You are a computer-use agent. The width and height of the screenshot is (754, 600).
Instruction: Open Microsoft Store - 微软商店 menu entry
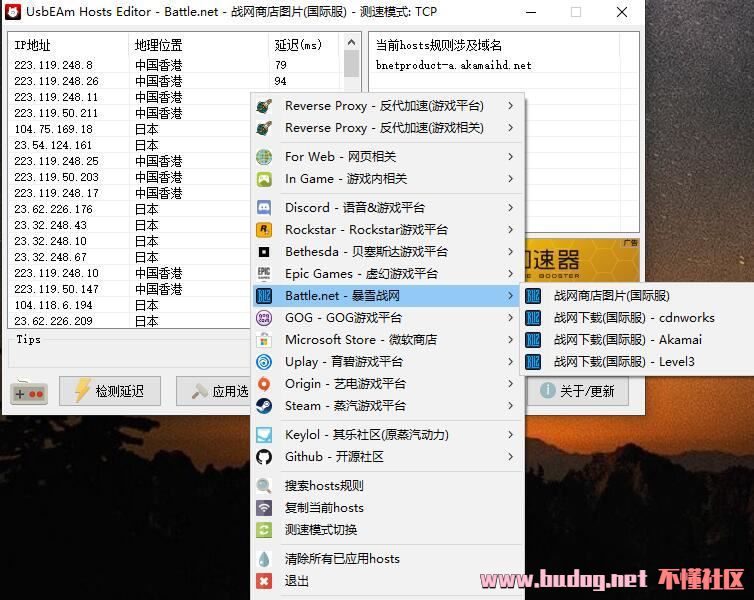point(386,340)
